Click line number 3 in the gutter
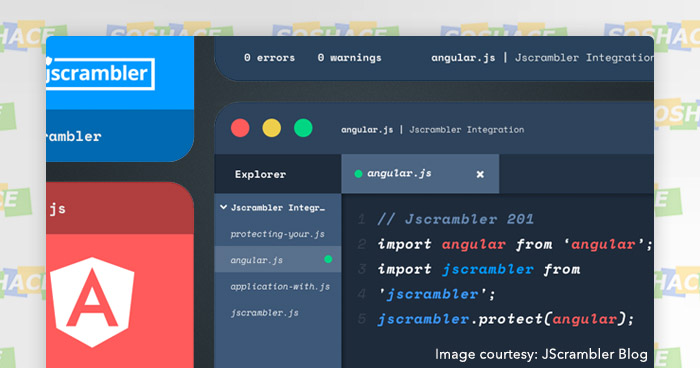 (x=362, y=269)
